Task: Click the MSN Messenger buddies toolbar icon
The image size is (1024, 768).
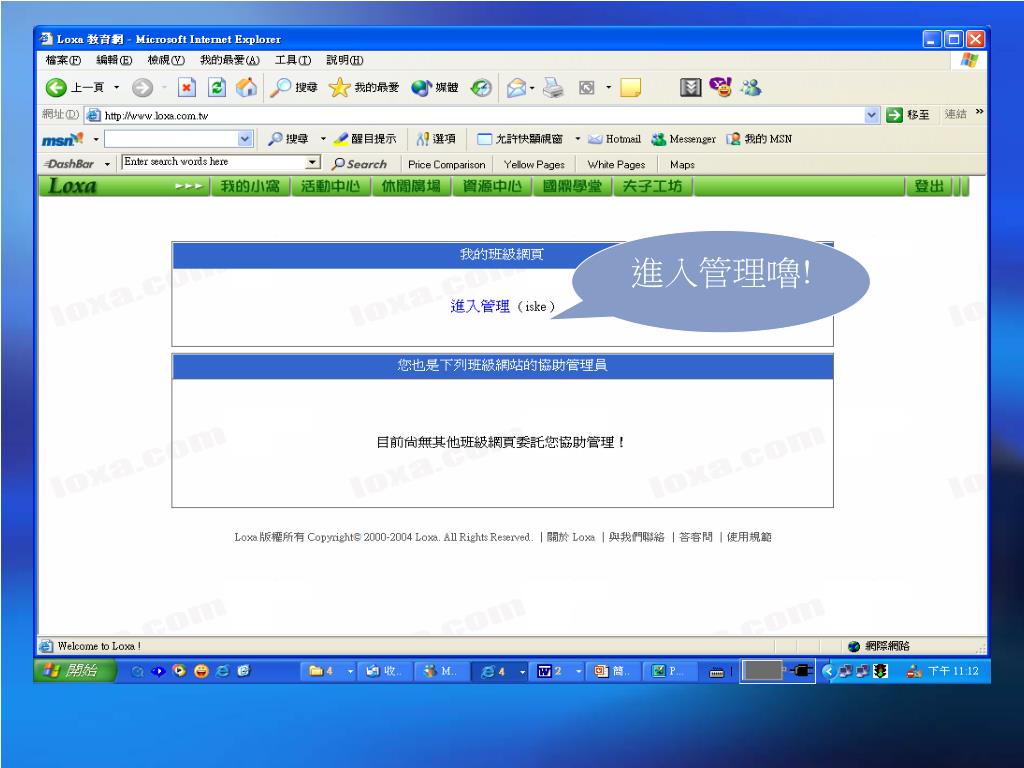Action: [x=751, y=88]
